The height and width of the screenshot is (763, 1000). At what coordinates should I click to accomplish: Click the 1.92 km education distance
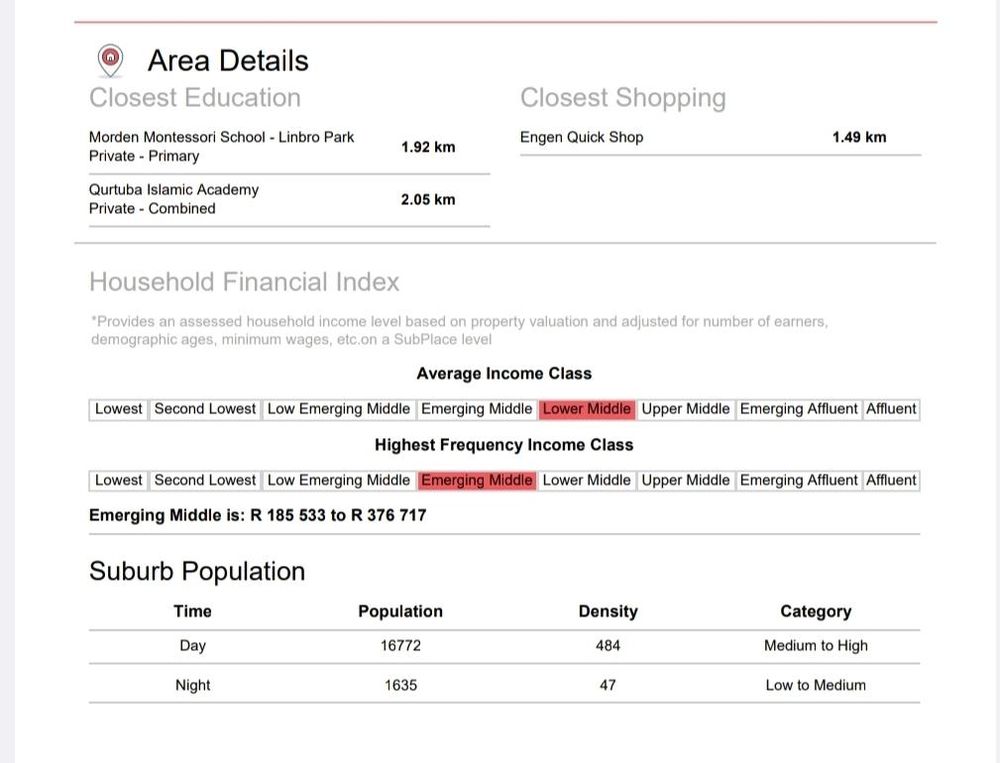click(x=428, y=147)
